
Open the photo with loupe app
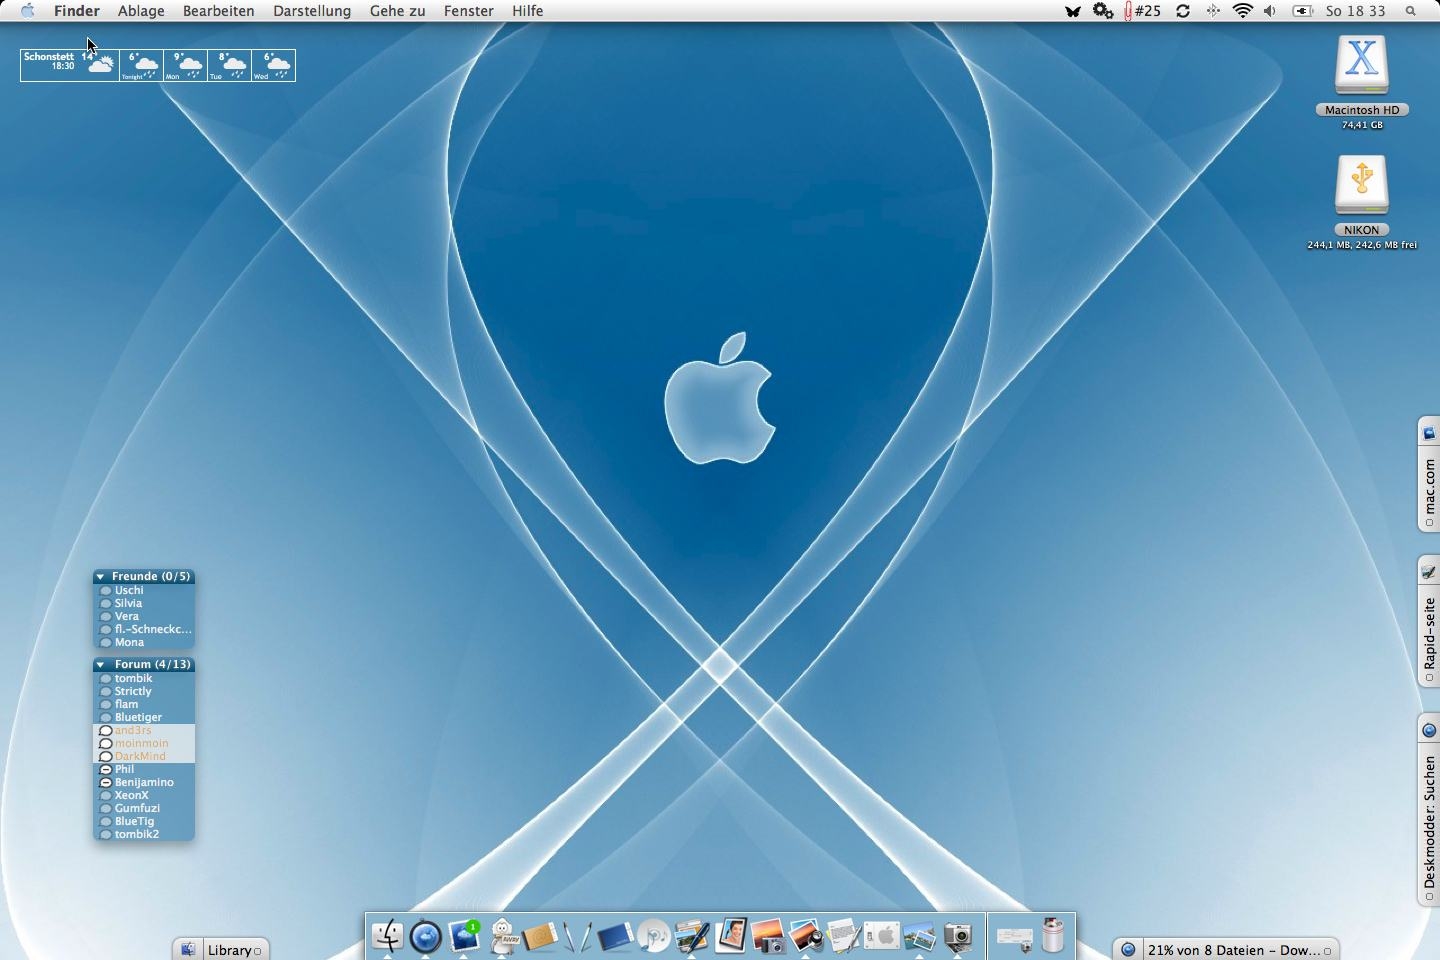pos(806,936)
